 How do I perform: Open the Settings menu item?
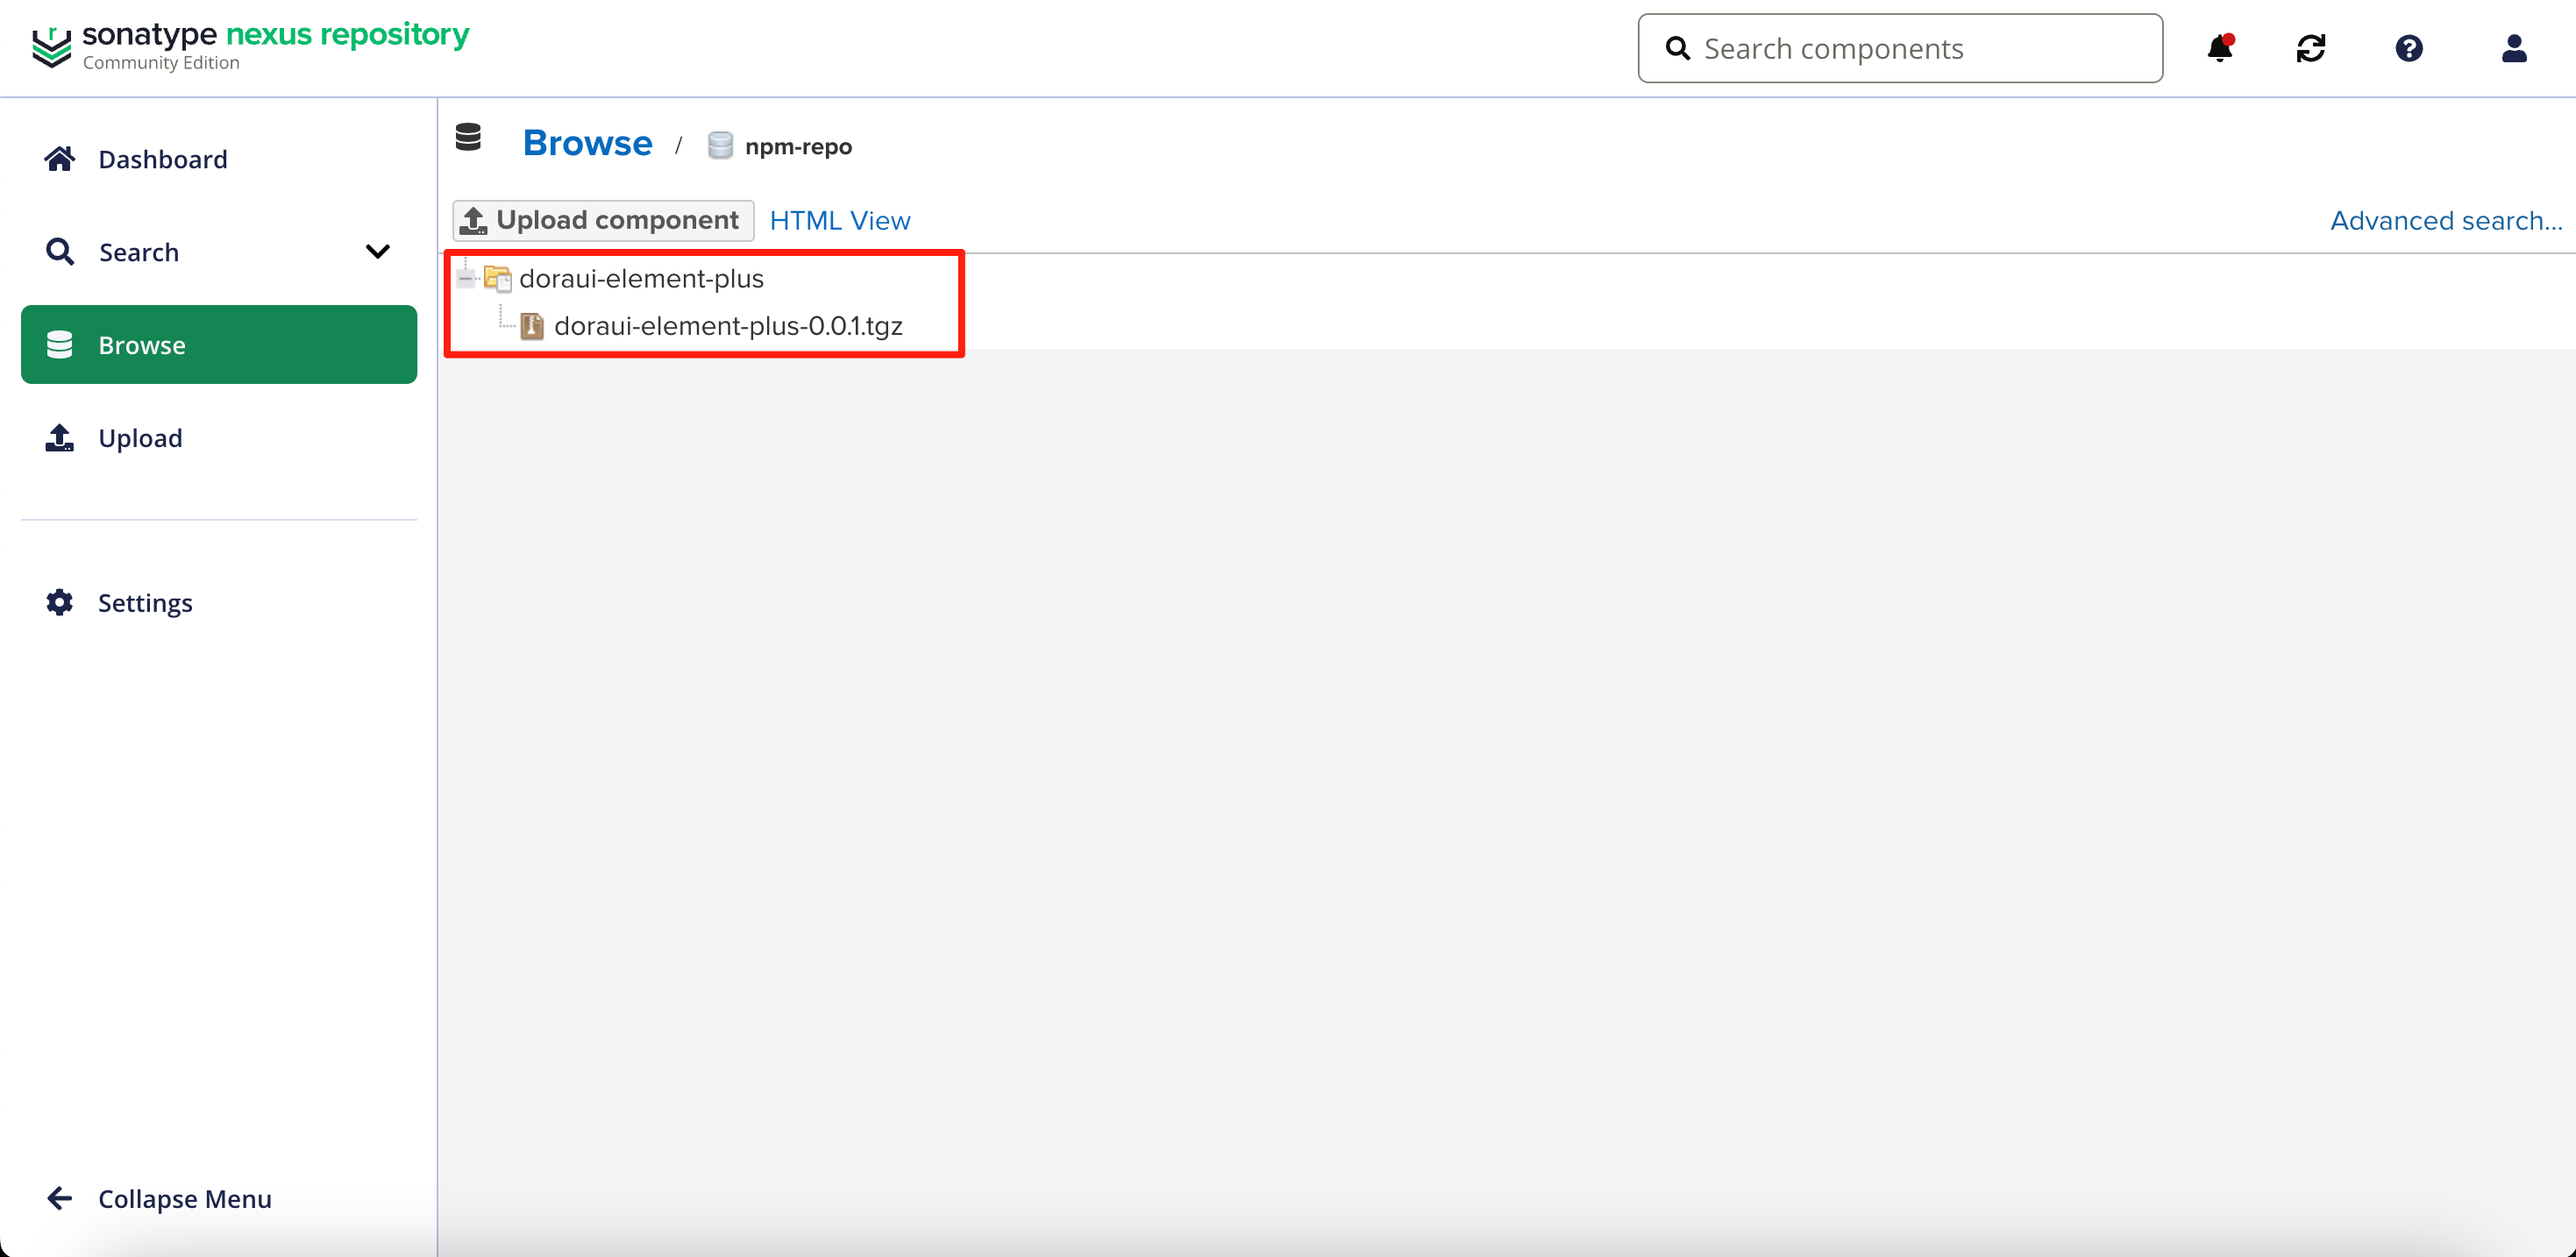pyautogui.click(x=145, y=603)
